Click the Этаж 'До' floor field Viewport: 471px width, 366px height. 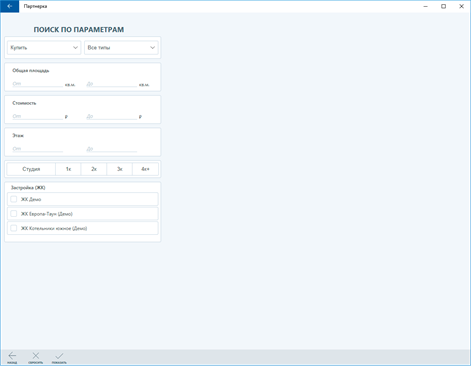pyautogui.click(x=111, y=149)
